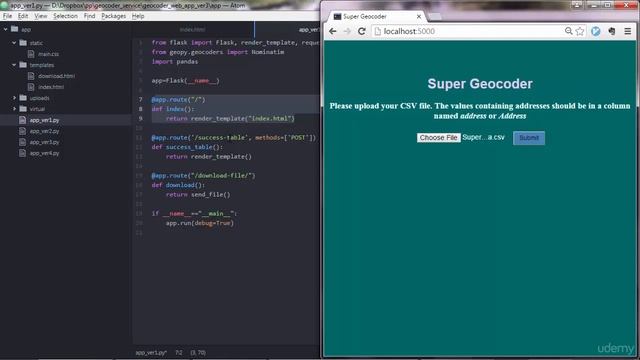Collapse the static folder arrow
The width and height of the screenshot is (640, 360).
pos(14,42)
